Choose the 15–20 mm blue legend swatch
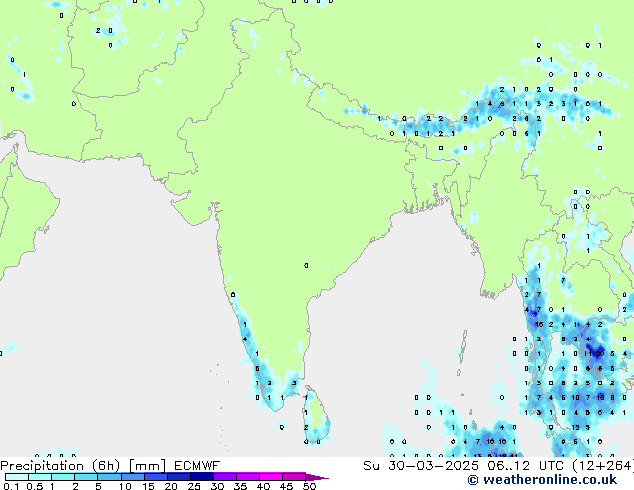Image resolution: width=634 pixels, height=490 pixels. tap(155, 477)
